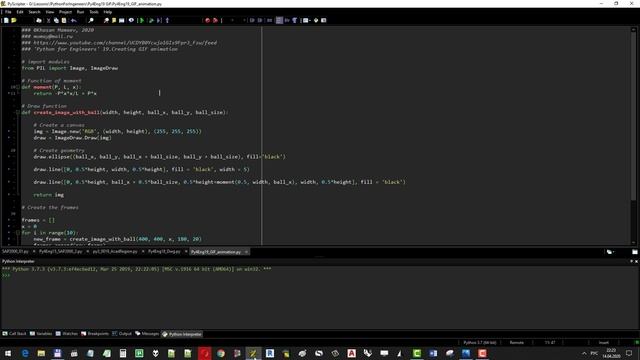Open Google Chrome from the taskbar

point(221,353)
